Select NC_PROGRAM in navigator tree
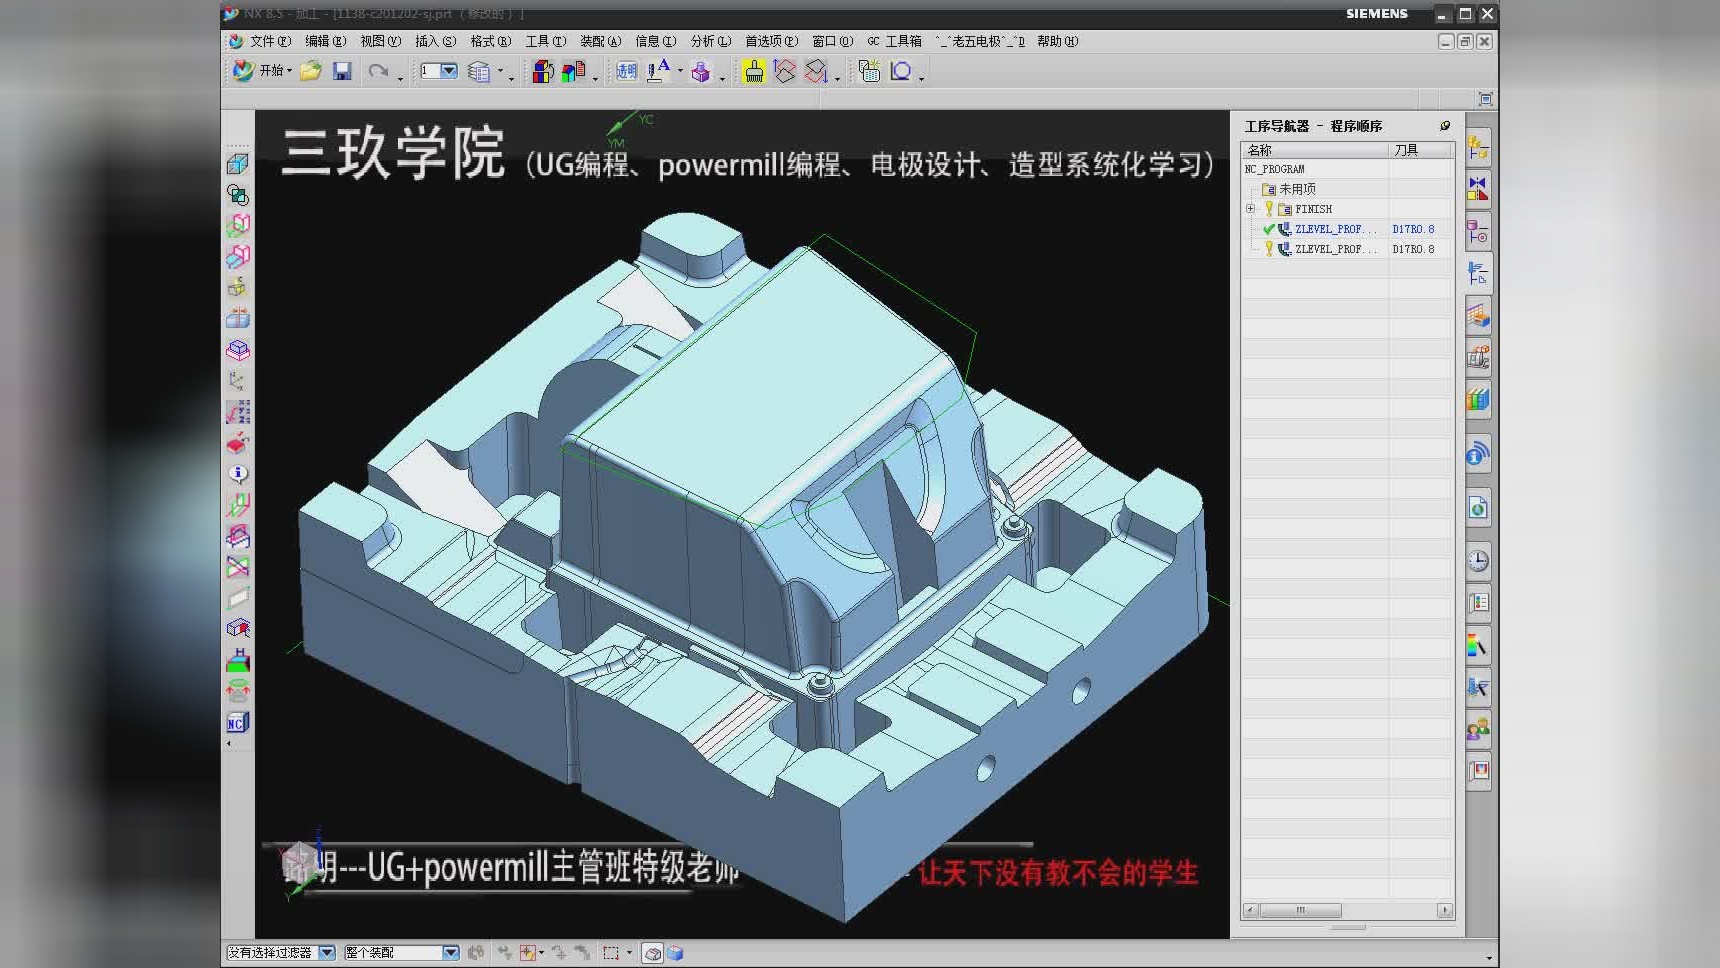 coord(1275,169)
